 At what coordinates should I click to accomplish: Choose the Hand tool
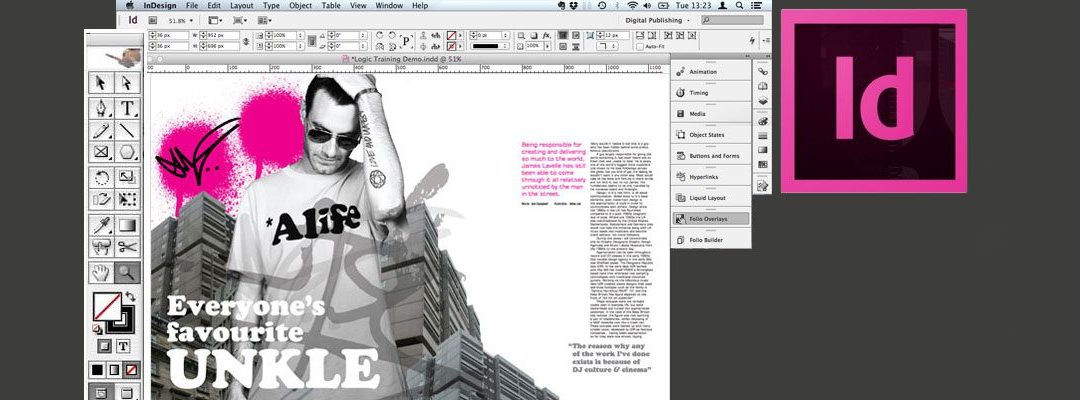coord(101,271)
